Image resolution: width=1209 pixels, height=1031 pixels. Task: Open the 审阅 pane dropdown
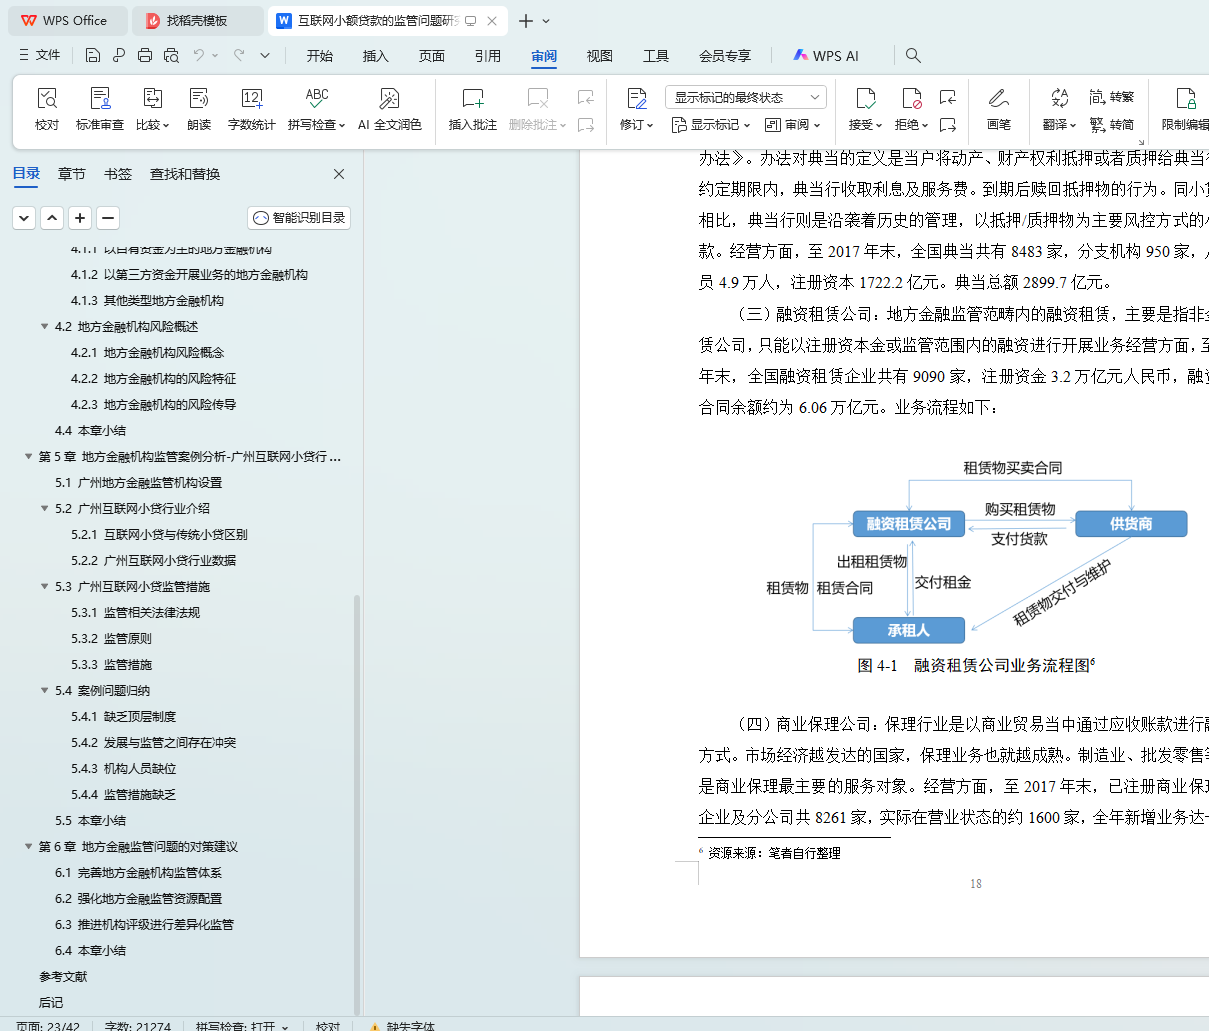click(x=793, y=125)
